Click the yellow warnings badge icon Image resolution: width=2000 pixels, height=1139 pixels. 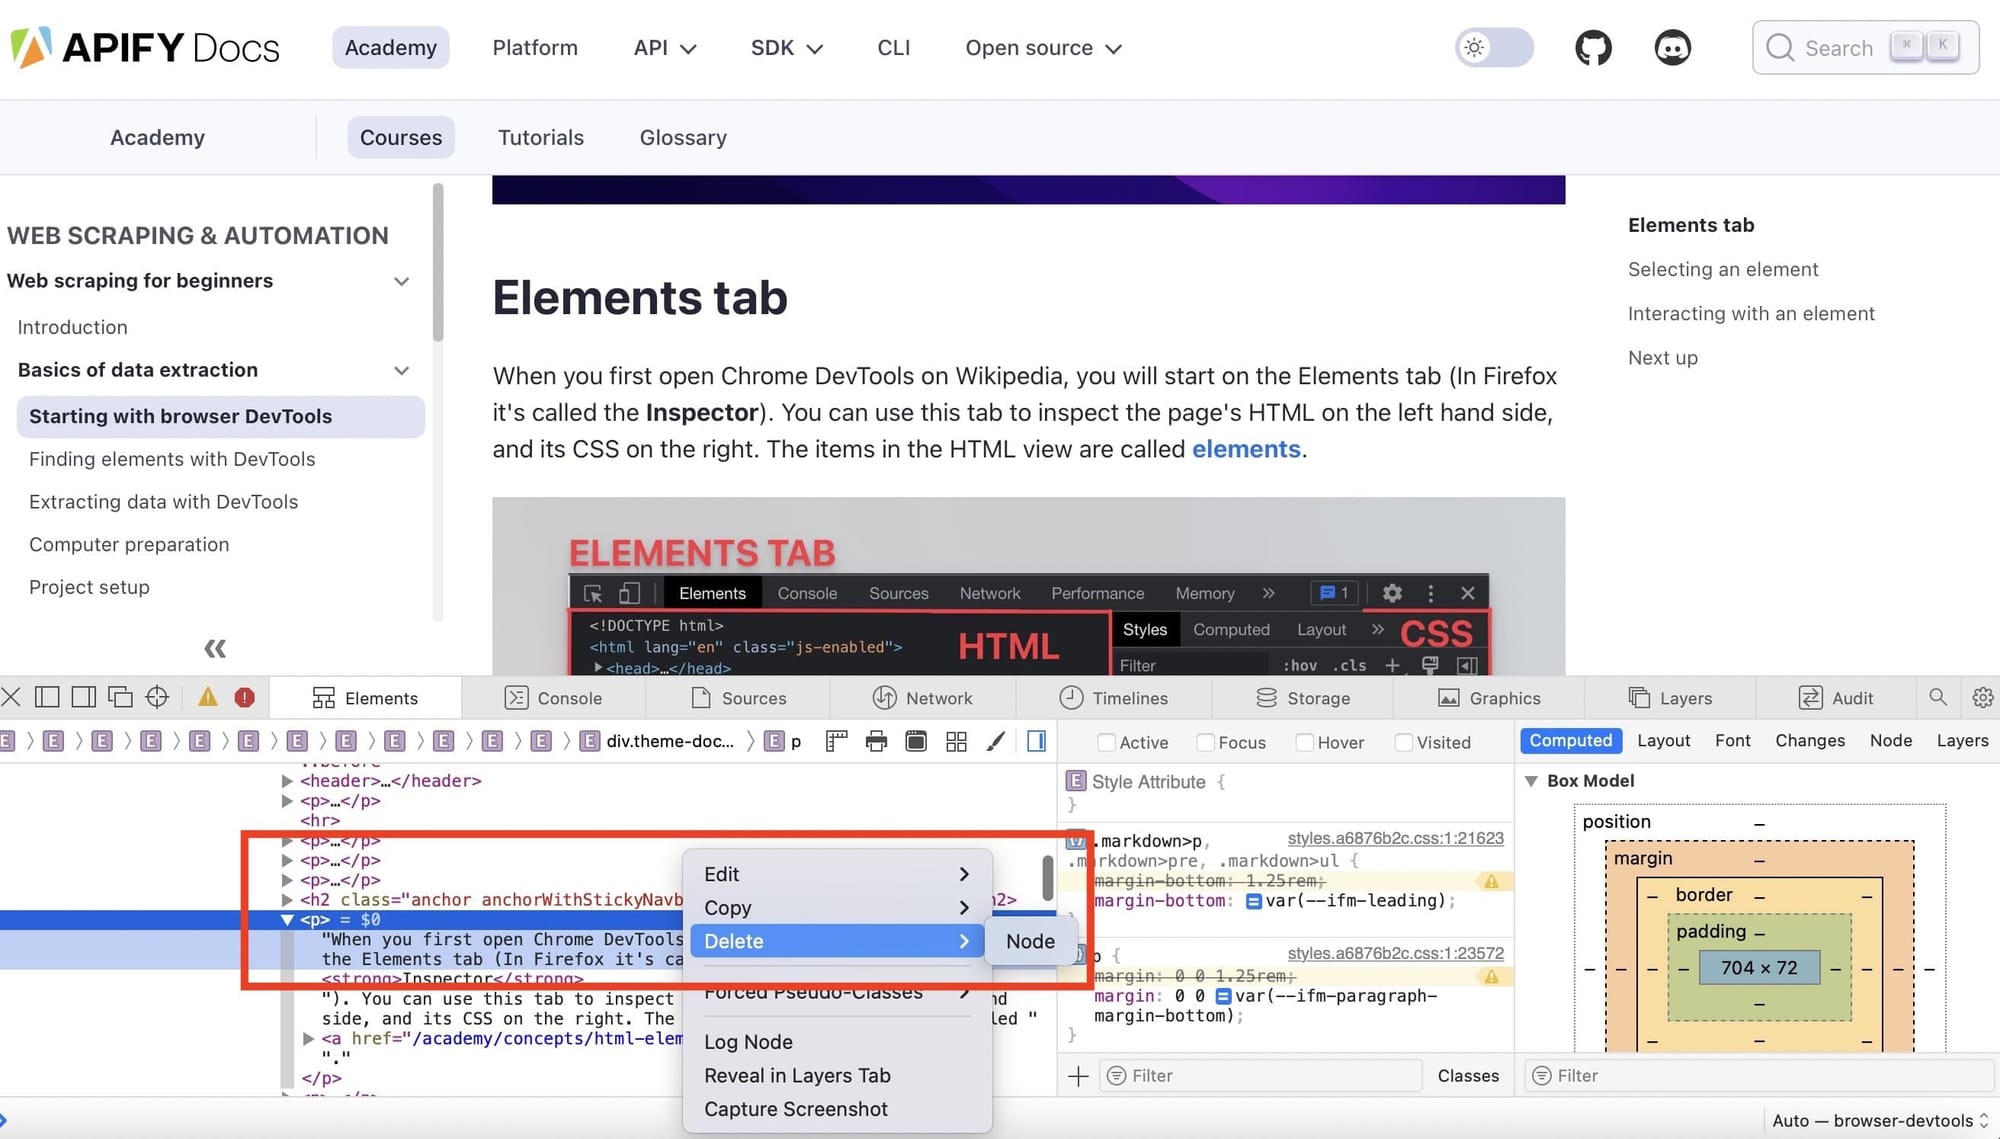coord(207,697)
